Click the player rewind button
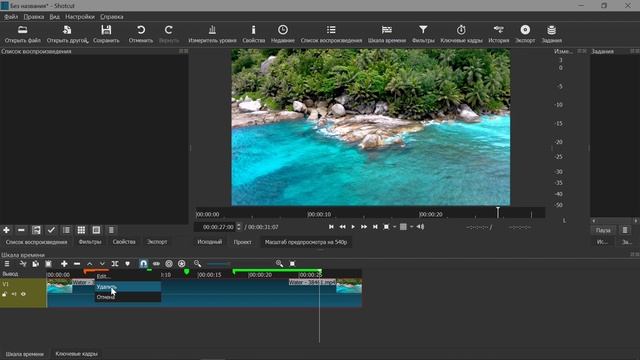This screenshot has width=640, height=360. coord(342,227)
